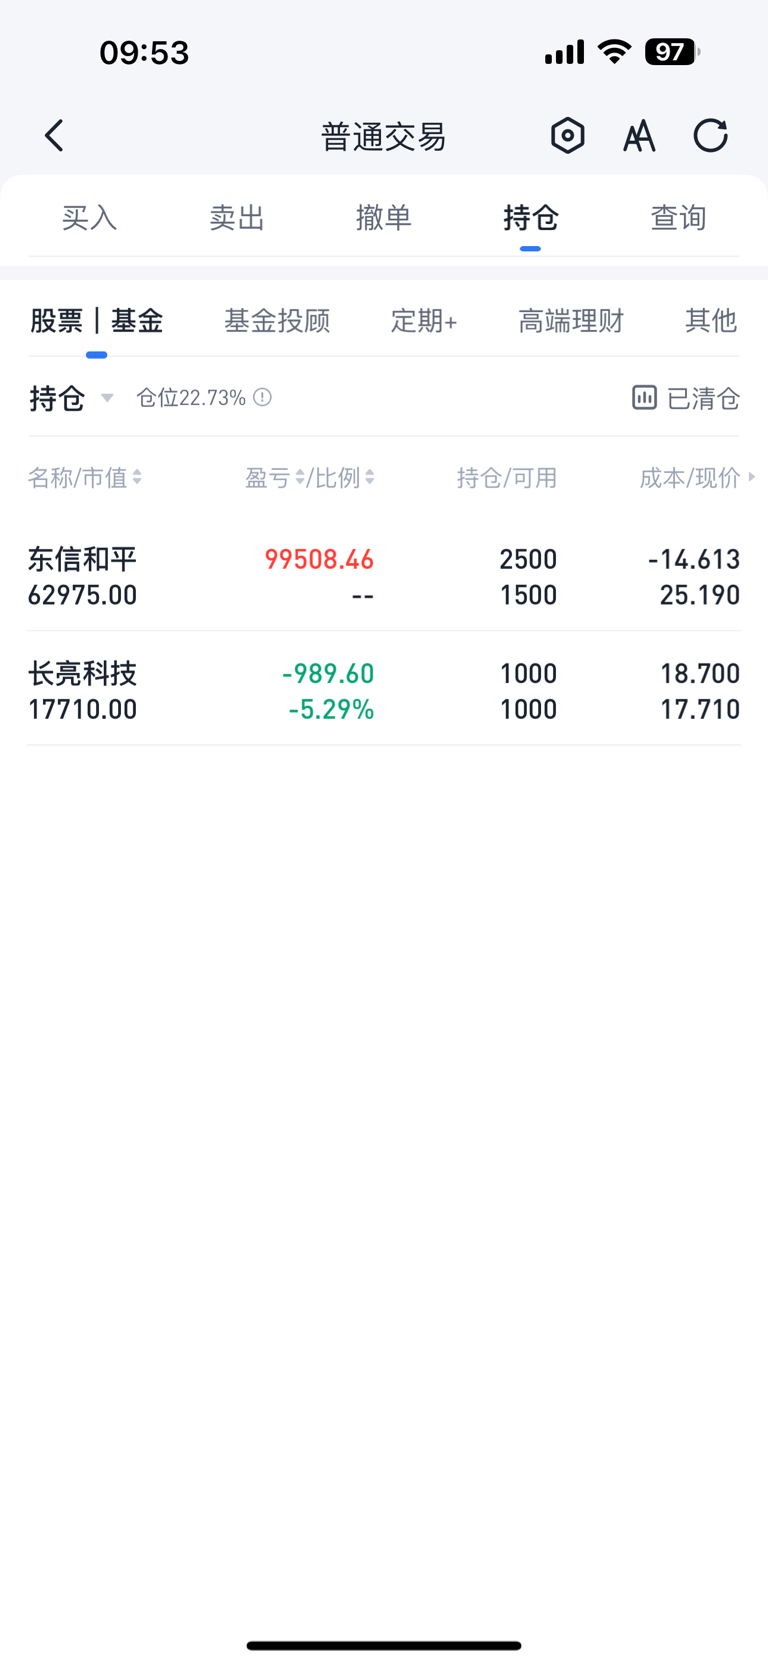Image resolution: width=768 pixels, height=1665 pixels.
Task: Open the 已清仓 link
Action: pyautogui.click(x=703, y=398)
